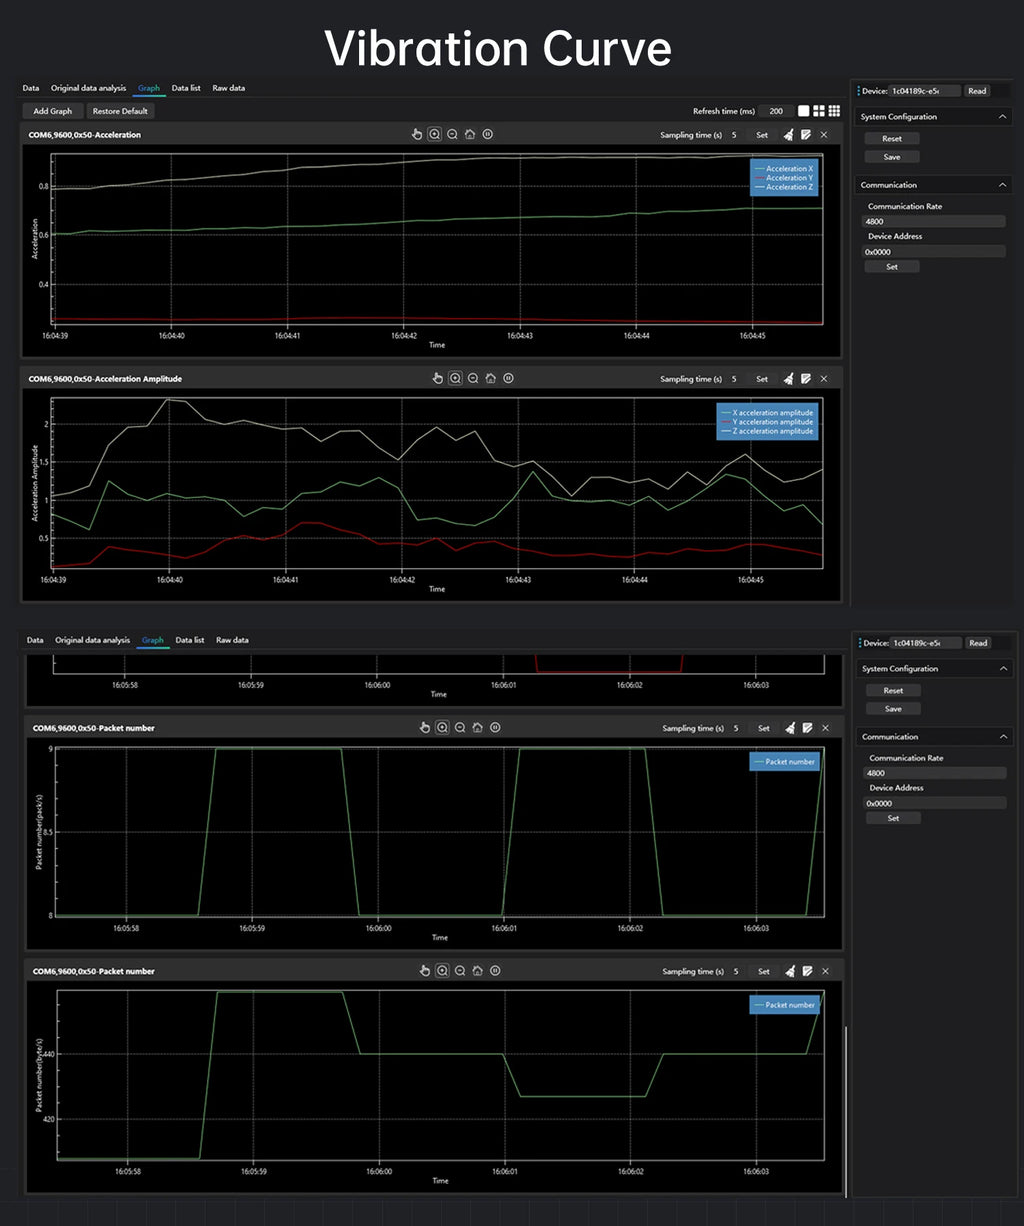Zoom in on byte/s Packet number graph
The width and height of the screenshot is (1024, 1226).
[442, 970]
